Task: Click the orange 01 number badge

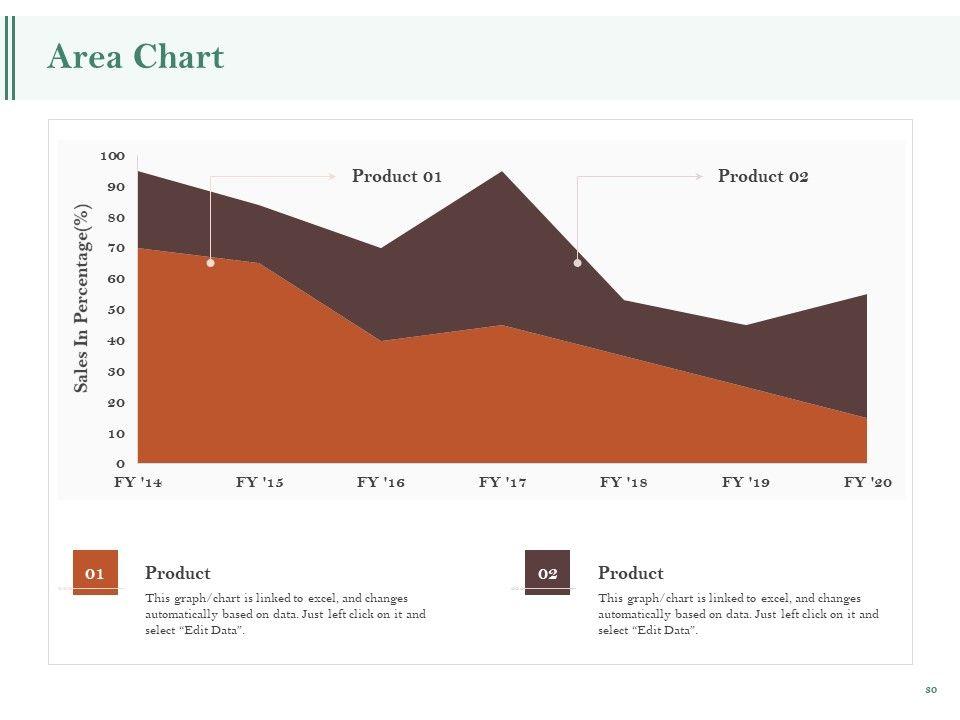Action: (x=95, y=573)
